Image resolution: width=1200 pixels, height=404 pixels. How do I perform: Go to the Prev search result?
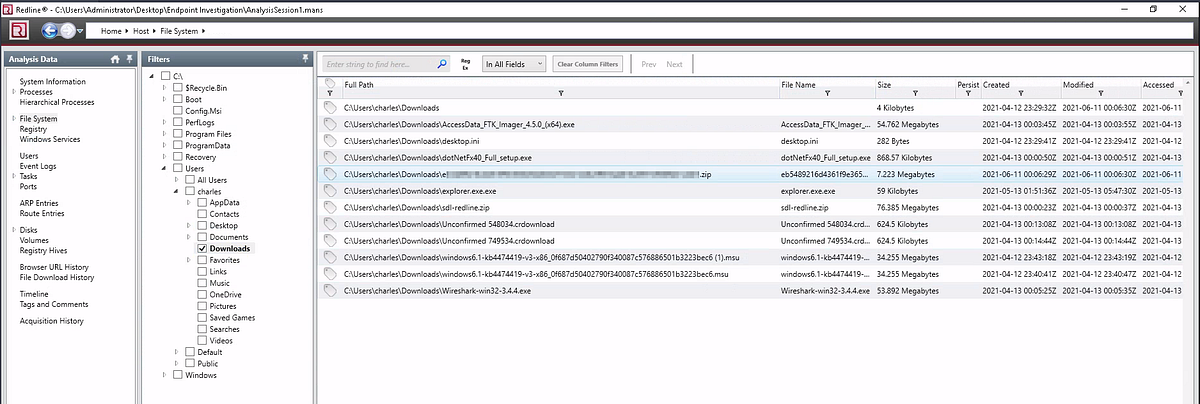coord(648,64)
